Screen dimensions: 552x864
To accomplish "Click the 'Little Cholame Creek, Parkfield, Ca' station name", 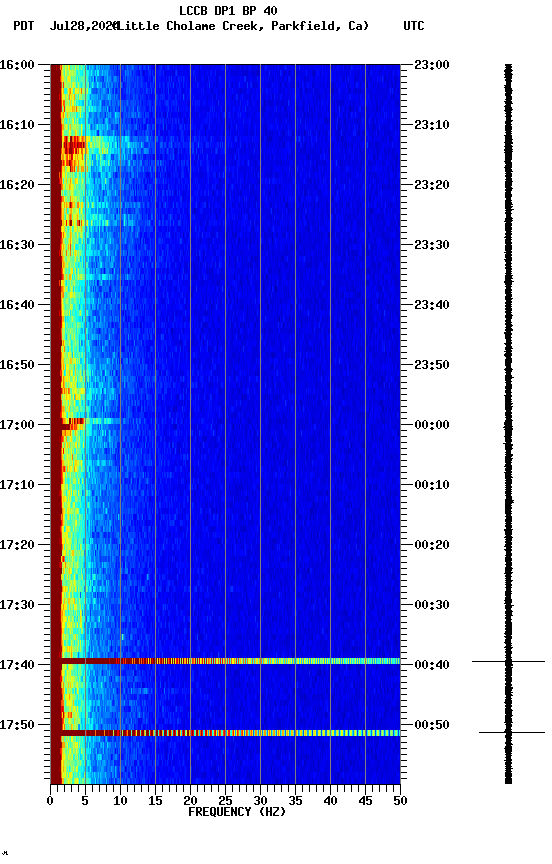I will tap(242, 26).
